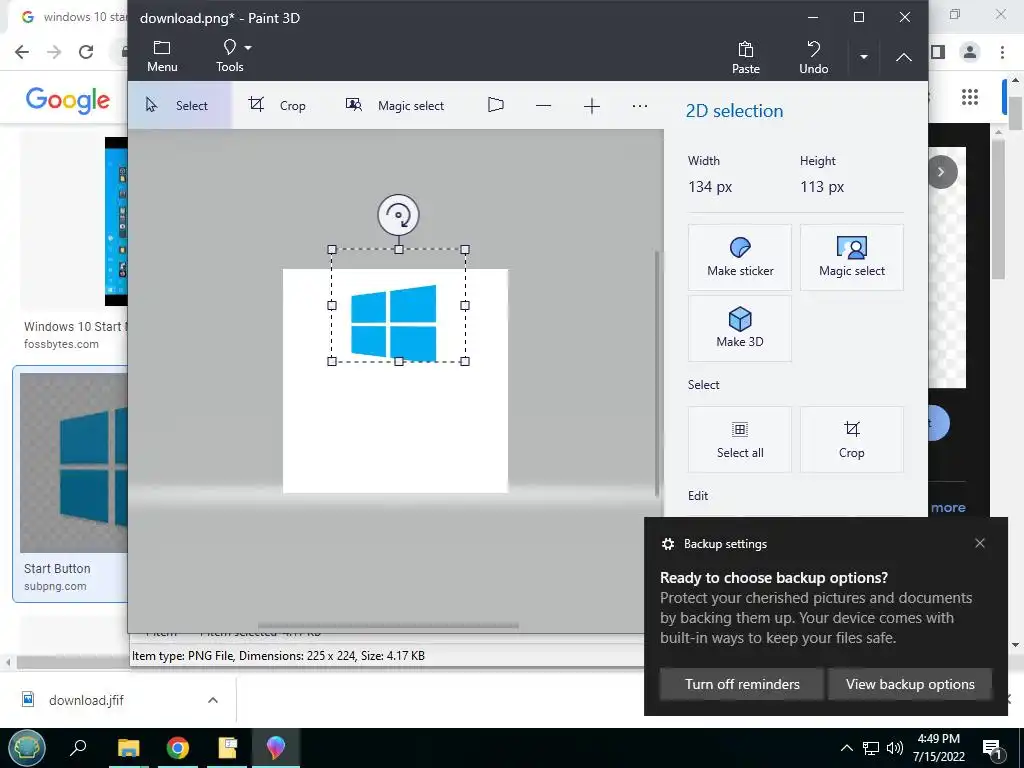This screenshot has width=1024, height=768.
Task: Click the Make 3D button
Action: [x=740, y=328]
